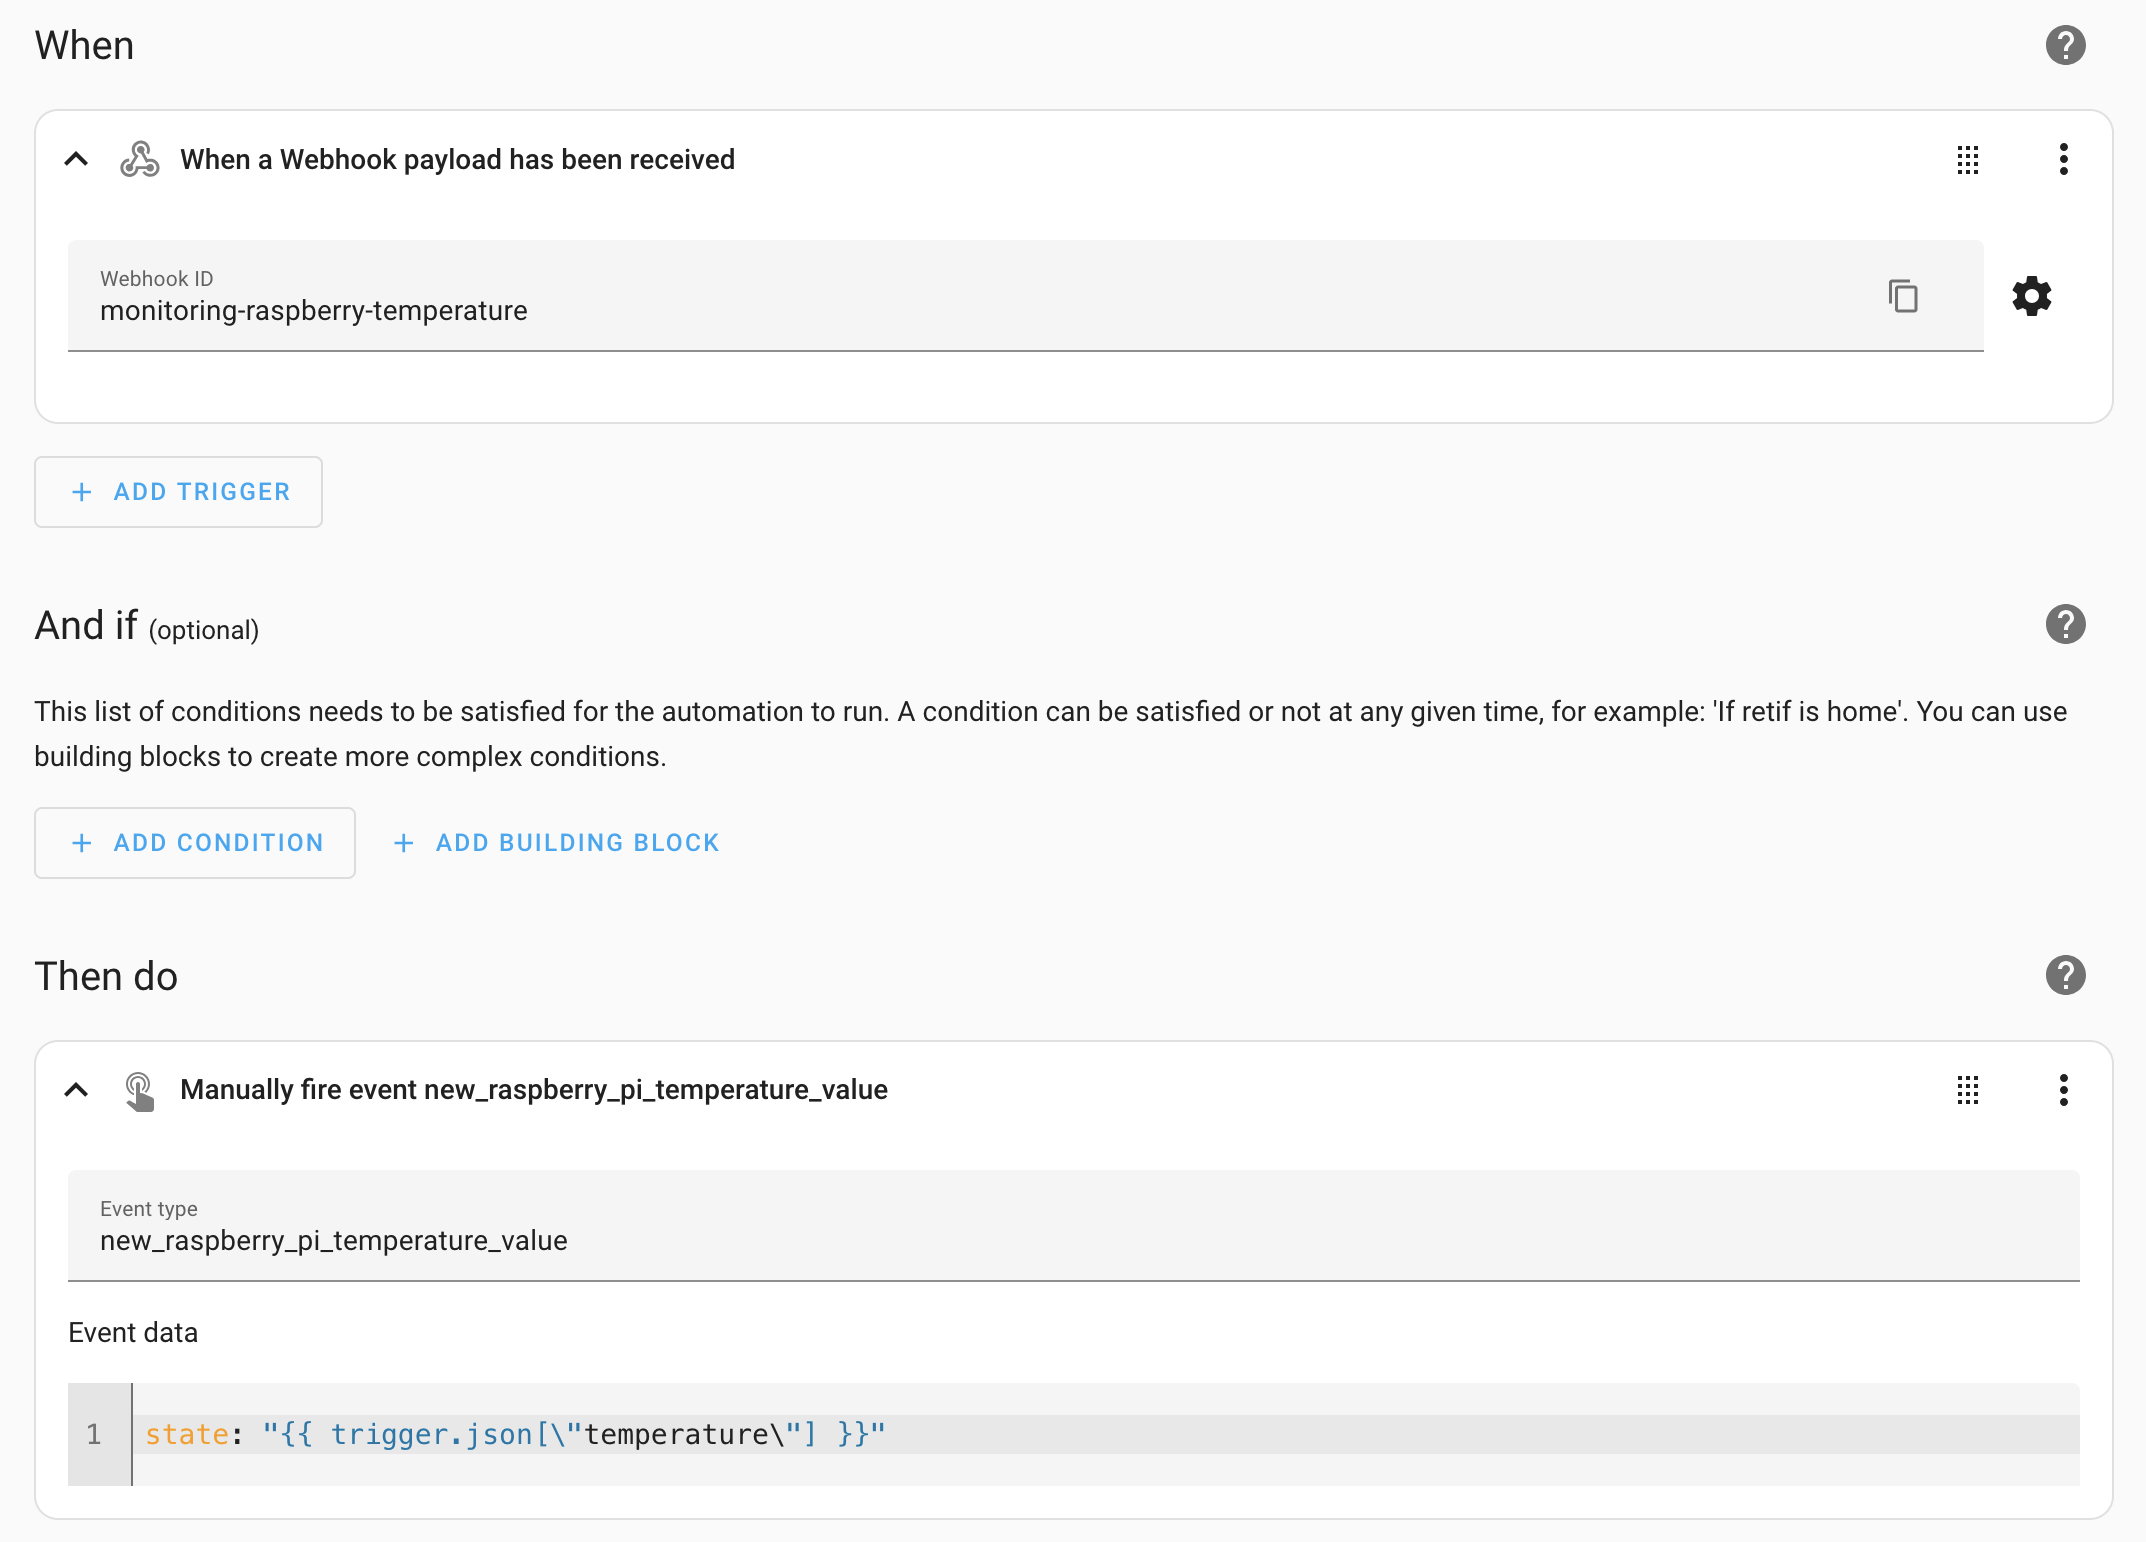The height and width of the screenshot is (1542, 2146).
Task: Click the plus icon on Add Building Block
Action: pos(404,843)
